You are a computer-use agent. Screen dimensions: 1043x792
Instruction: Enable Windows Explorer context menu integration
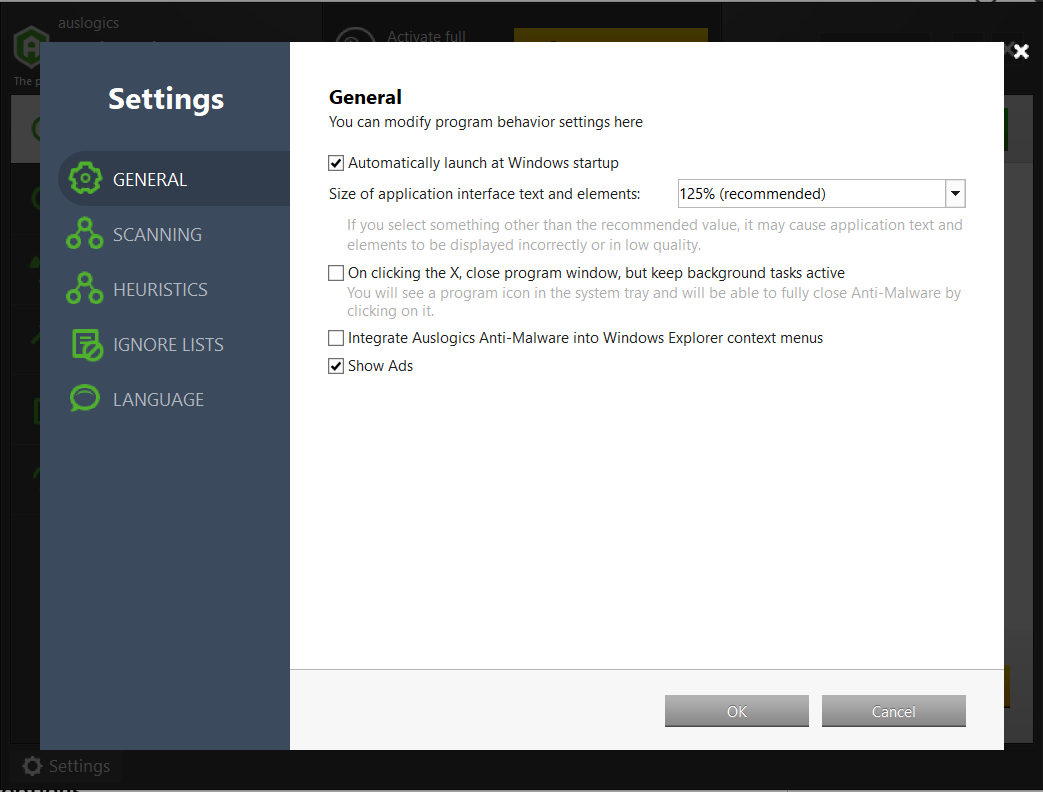tap(336, 337)
